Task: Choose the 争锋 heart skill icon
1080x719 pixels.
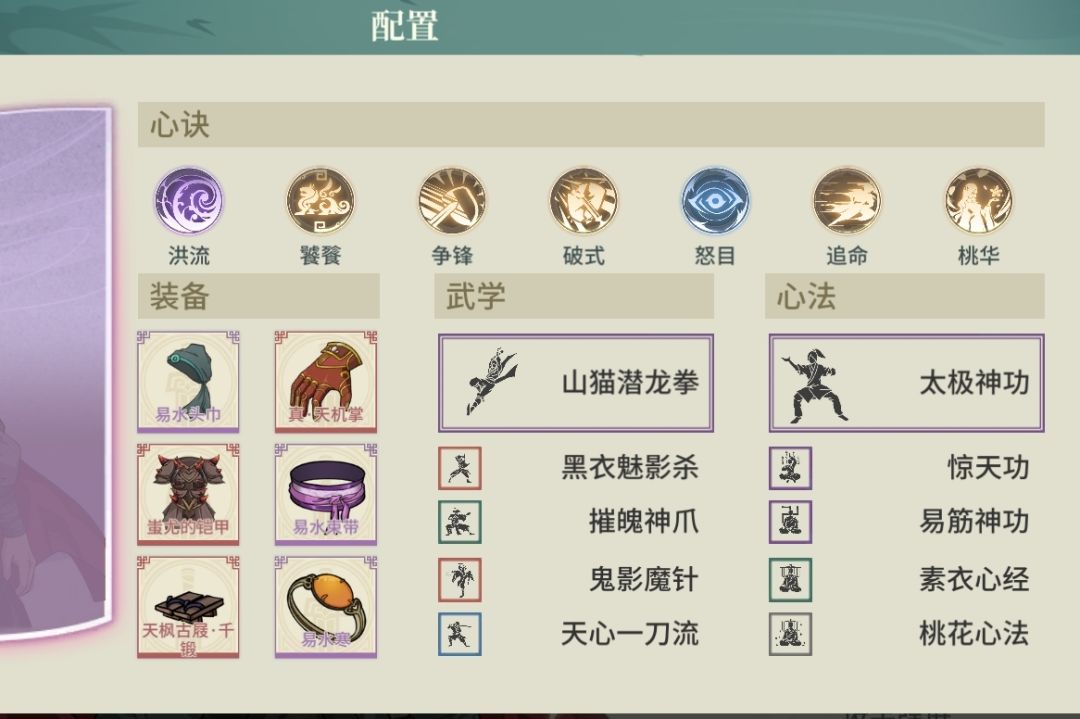Action: tap(453, 201)
